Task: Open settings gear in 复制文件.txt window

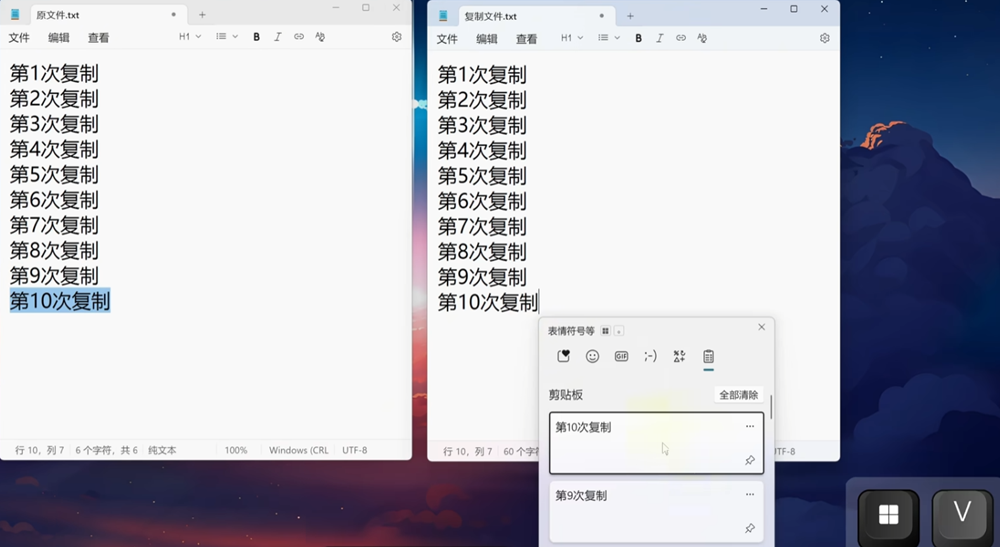Action: (825, 38)
